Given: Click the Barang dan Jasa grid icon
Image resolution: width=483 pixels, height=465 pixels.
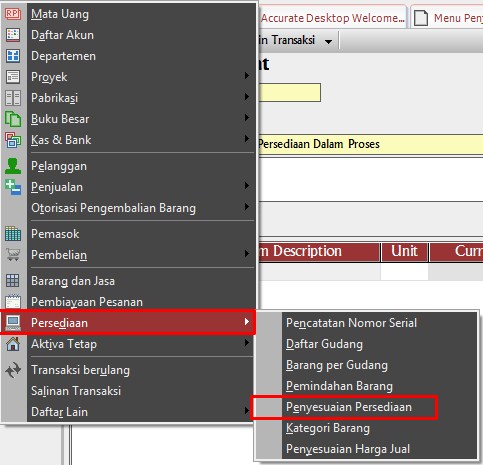Looking at the screenshot, I should pyautogui.click(x=13, y=281).
